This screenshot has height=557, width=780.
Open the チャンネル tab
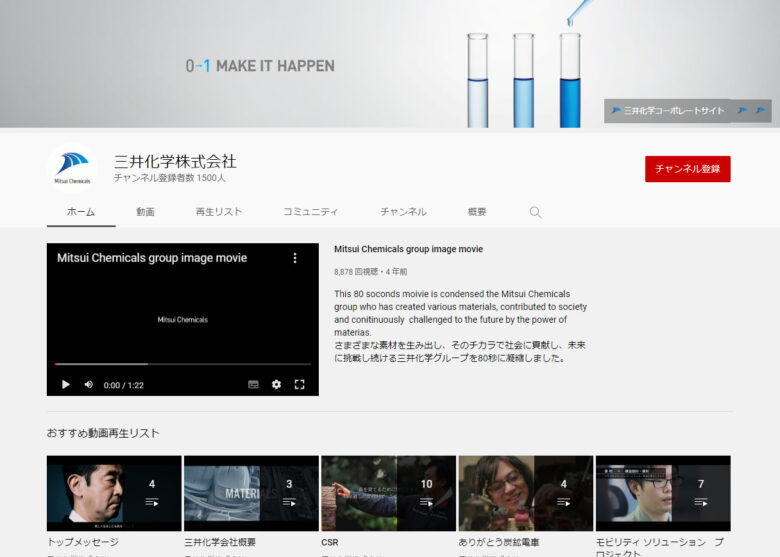[403, 212]
